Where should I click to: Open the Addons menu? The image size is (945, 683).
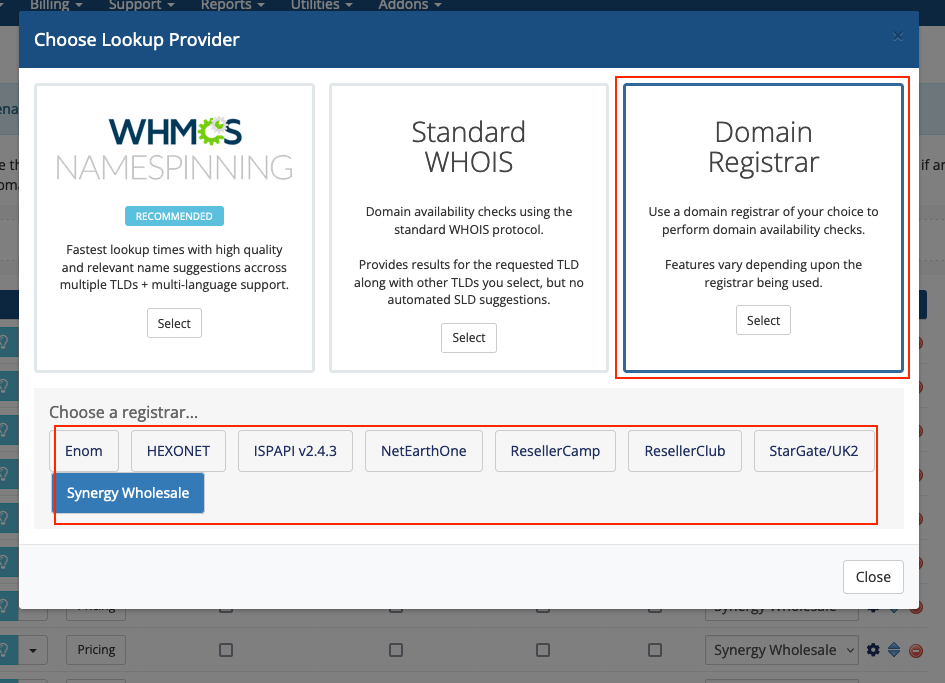409,5
